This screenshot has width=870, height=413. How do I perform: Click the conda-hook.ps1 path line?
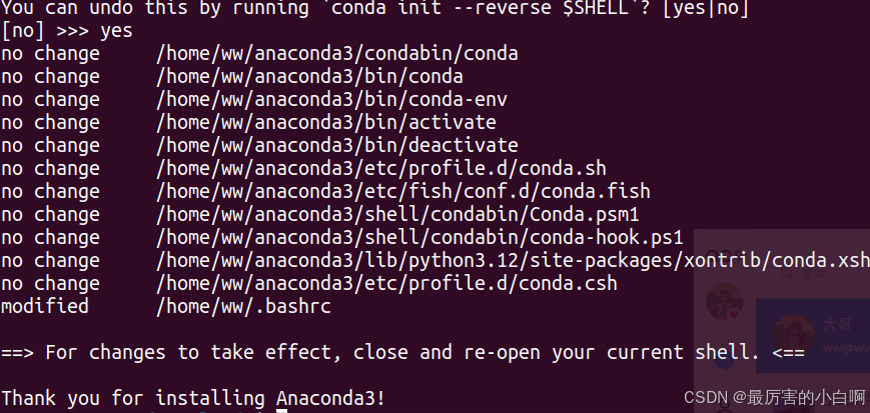coord(419,238)
